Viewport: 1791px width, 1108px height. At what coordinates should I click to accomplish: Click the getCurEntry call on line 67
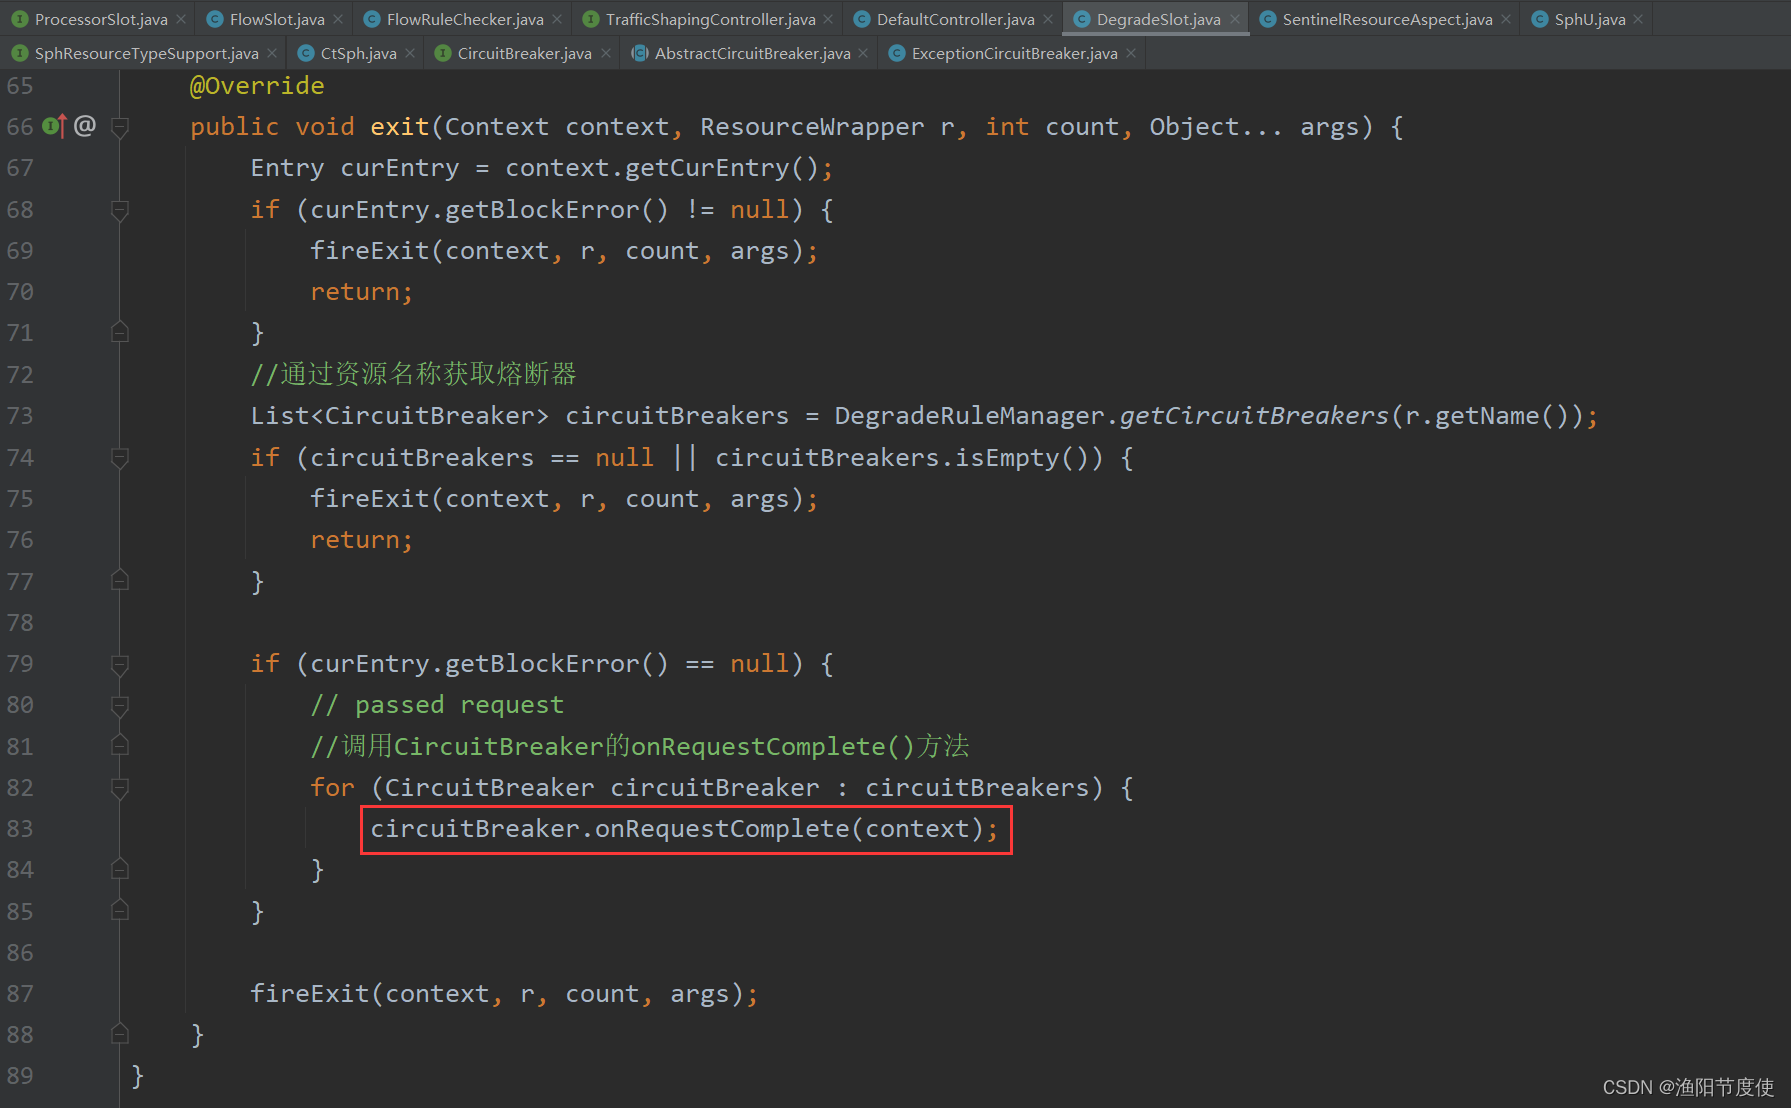707,168
